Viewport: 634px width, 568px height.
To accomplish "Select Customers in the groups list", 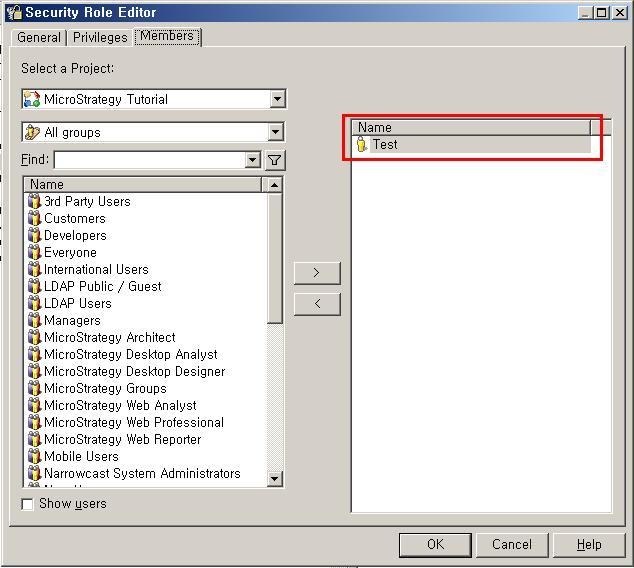I will (x=75, y=218).
